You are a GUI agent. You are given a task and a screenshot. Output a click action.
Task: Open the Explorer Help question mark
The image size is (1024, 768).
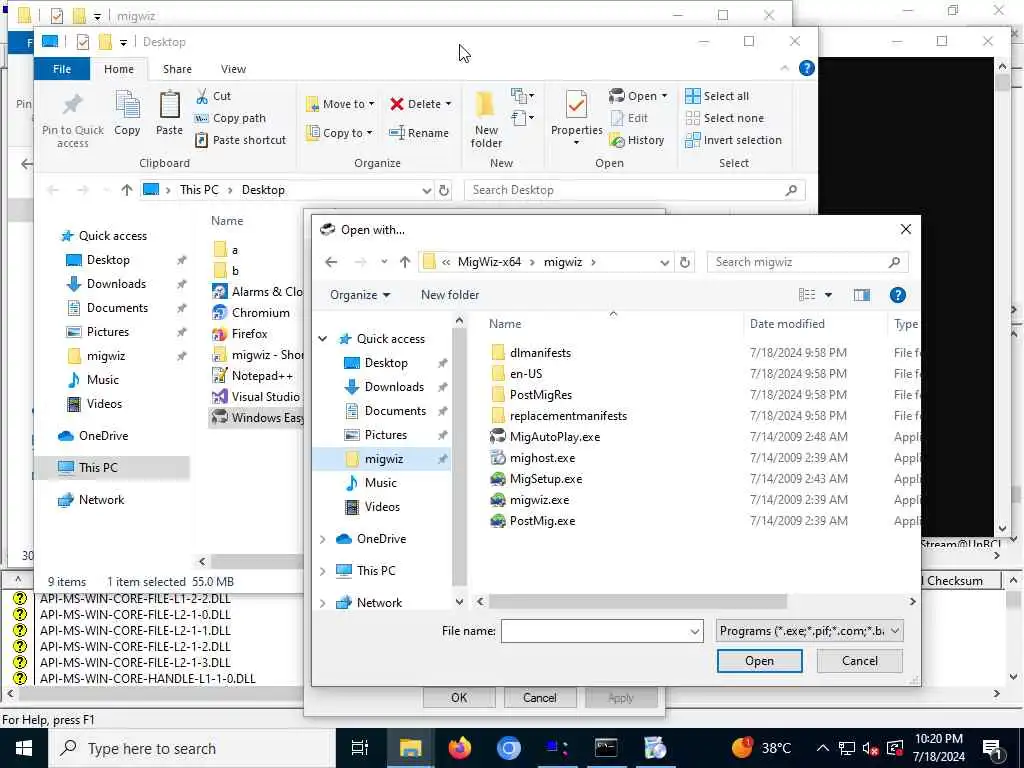(807, 68)
